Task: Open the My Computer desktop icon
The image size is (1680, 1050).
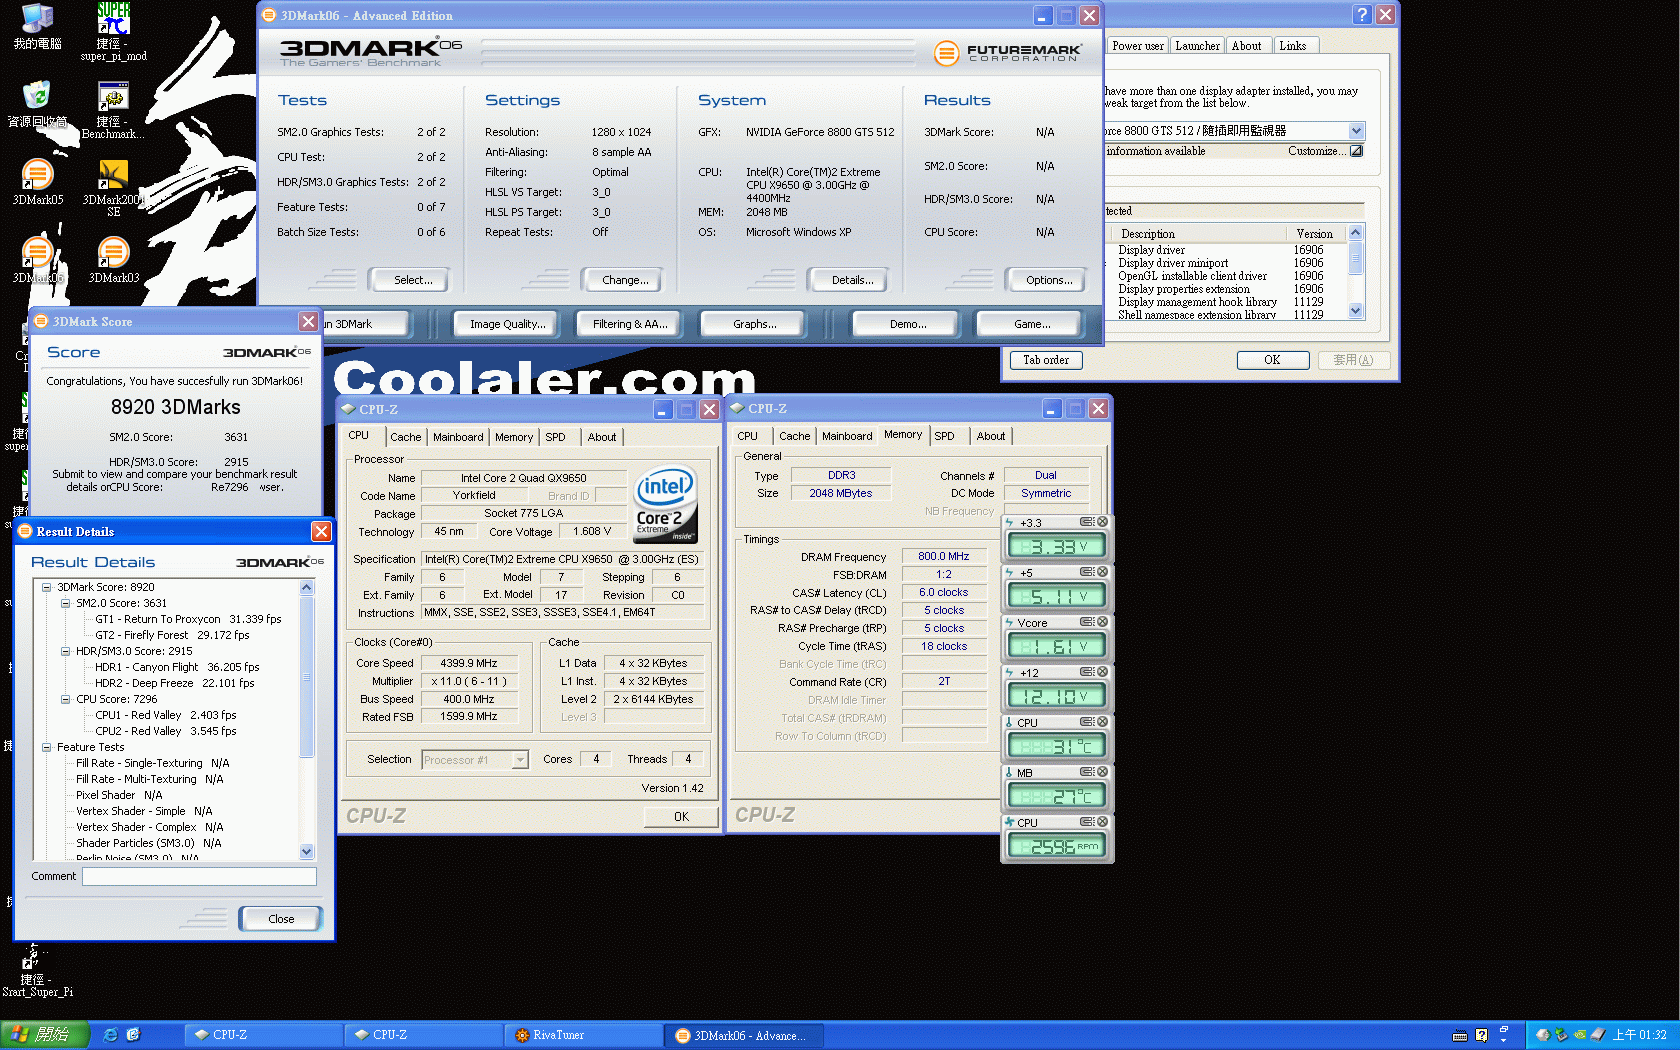Action: point(37,26)
